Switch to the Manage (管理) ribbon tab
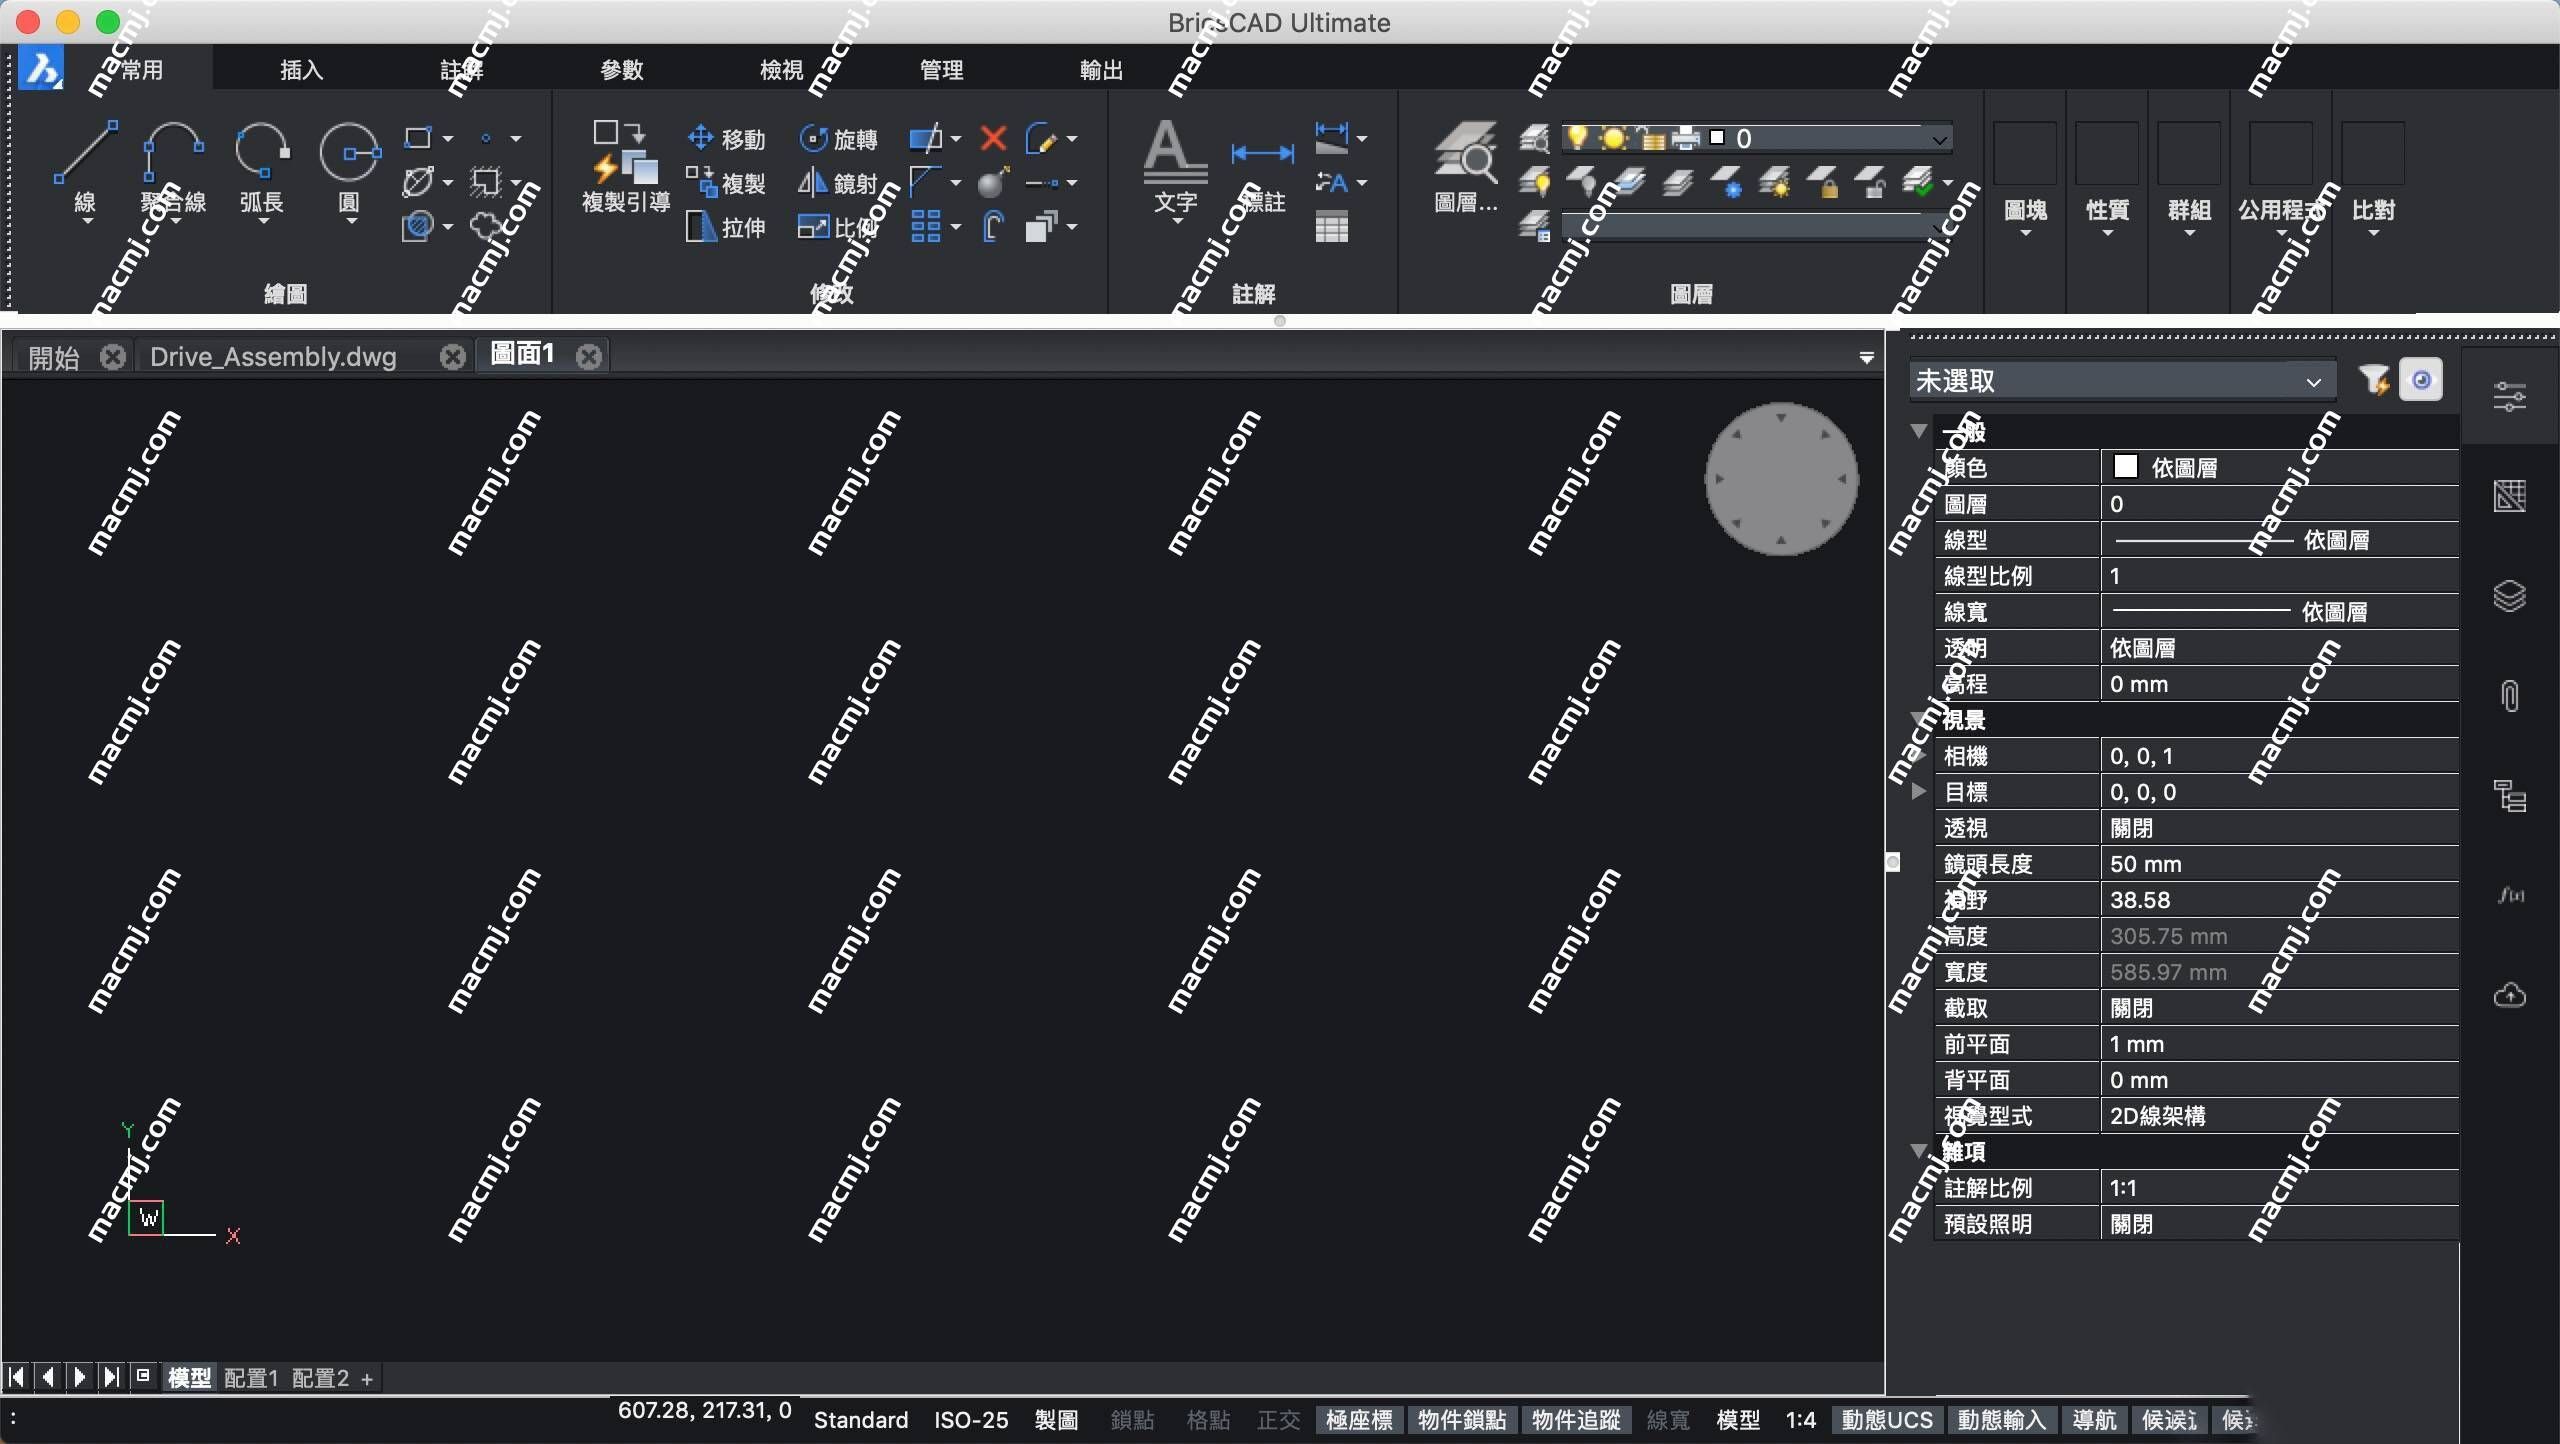This screenshot has width=2560, height=1444. pos(941,70)
